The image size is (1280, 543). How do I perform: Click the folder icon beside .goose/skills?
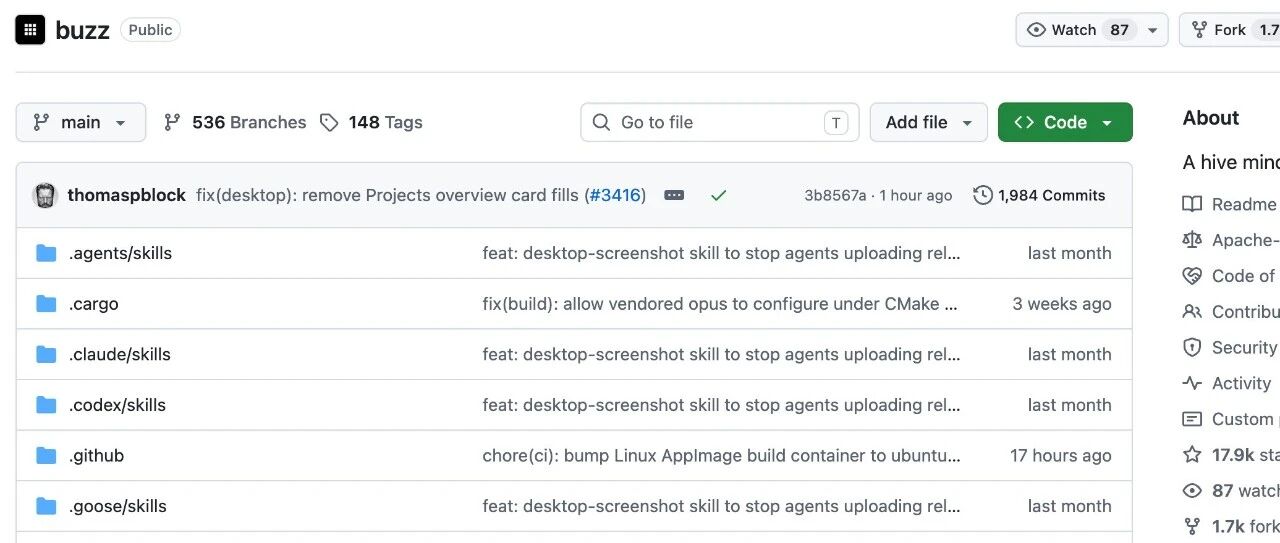click(x=46, y=506)
